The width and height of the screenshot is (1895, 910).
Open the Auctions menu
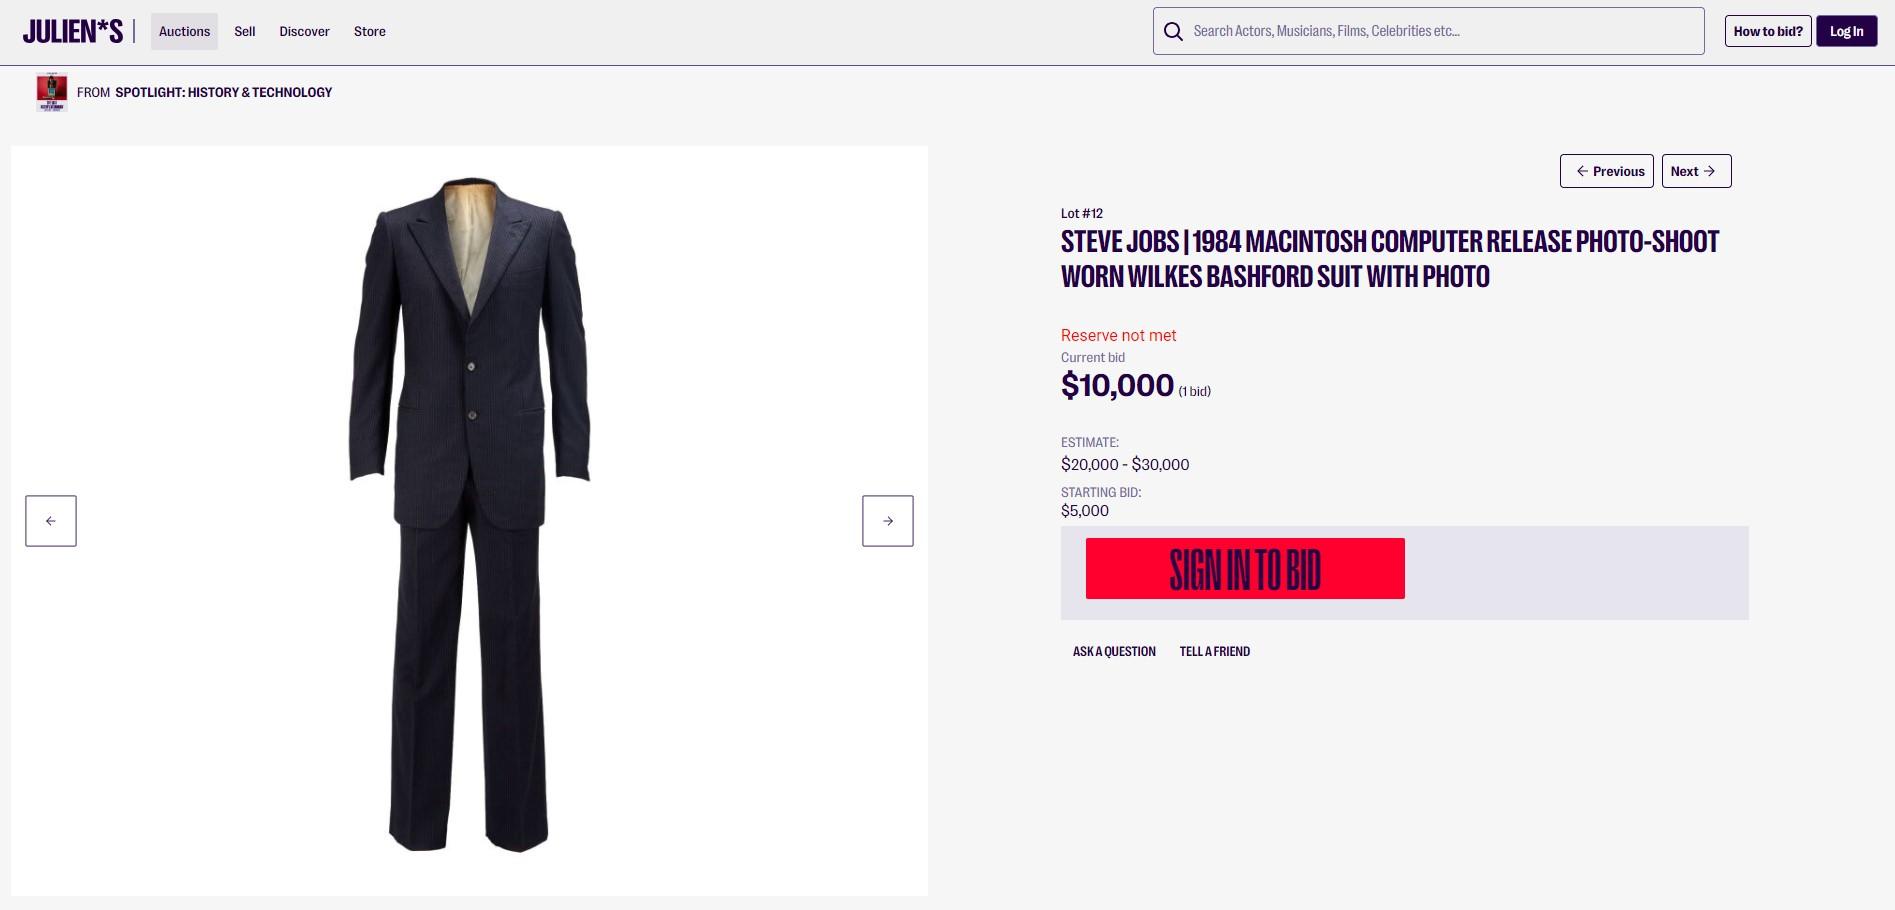[184, 31]
